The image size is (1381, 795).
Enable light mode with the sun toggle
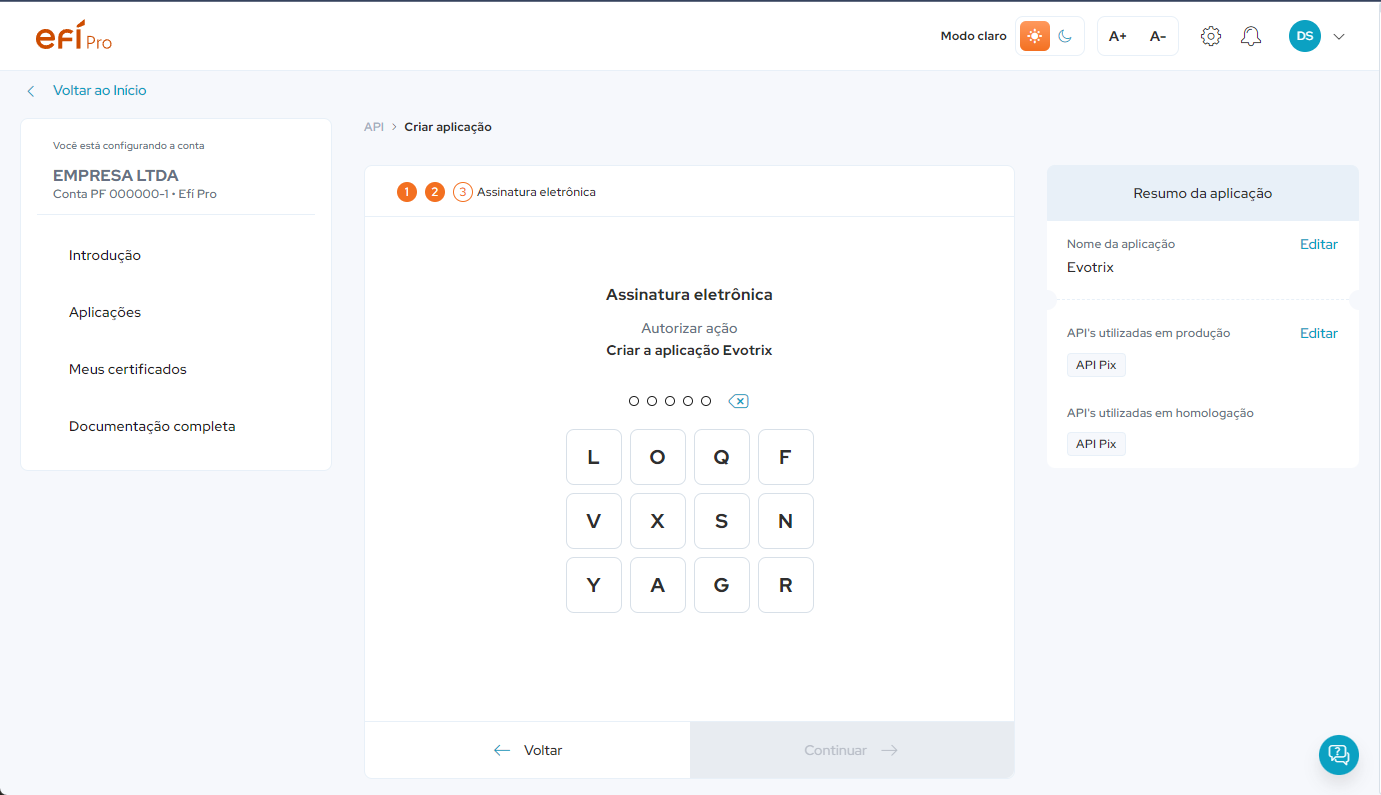pyautogui.click(x=1034, y=35)
